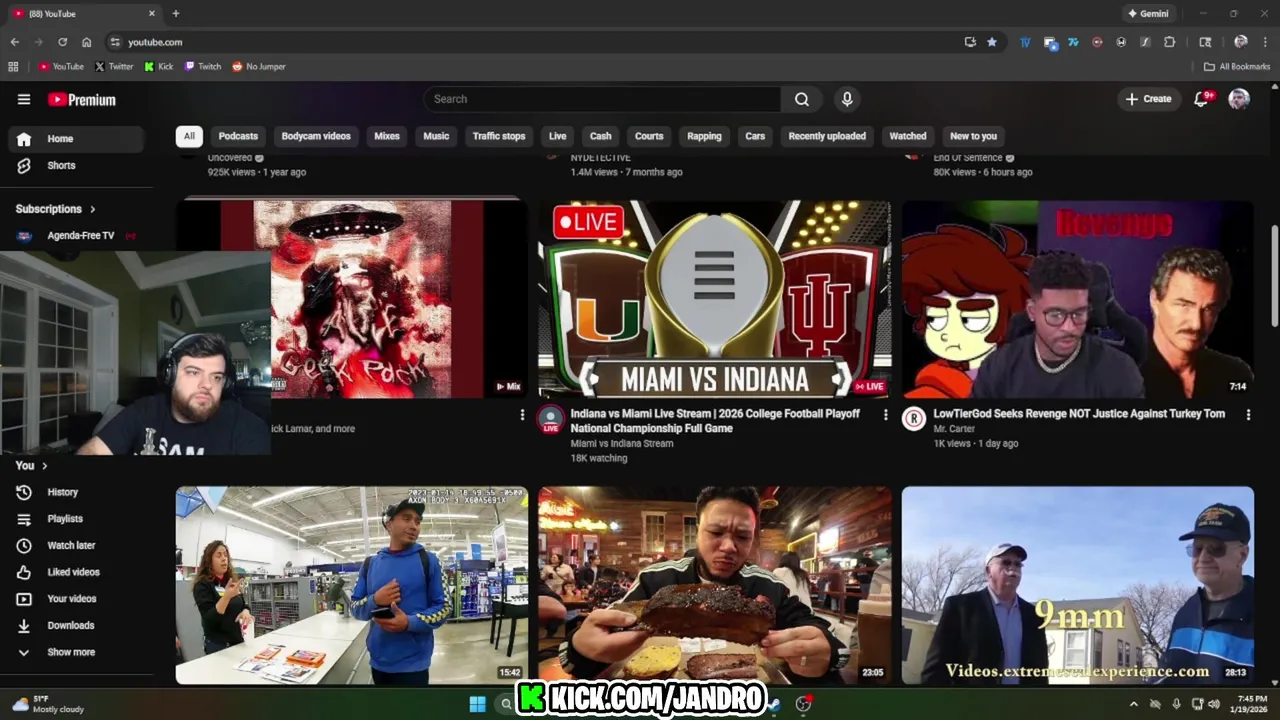Select the Cash filter chip
The image size is (1280, 720).
point(601,136)
